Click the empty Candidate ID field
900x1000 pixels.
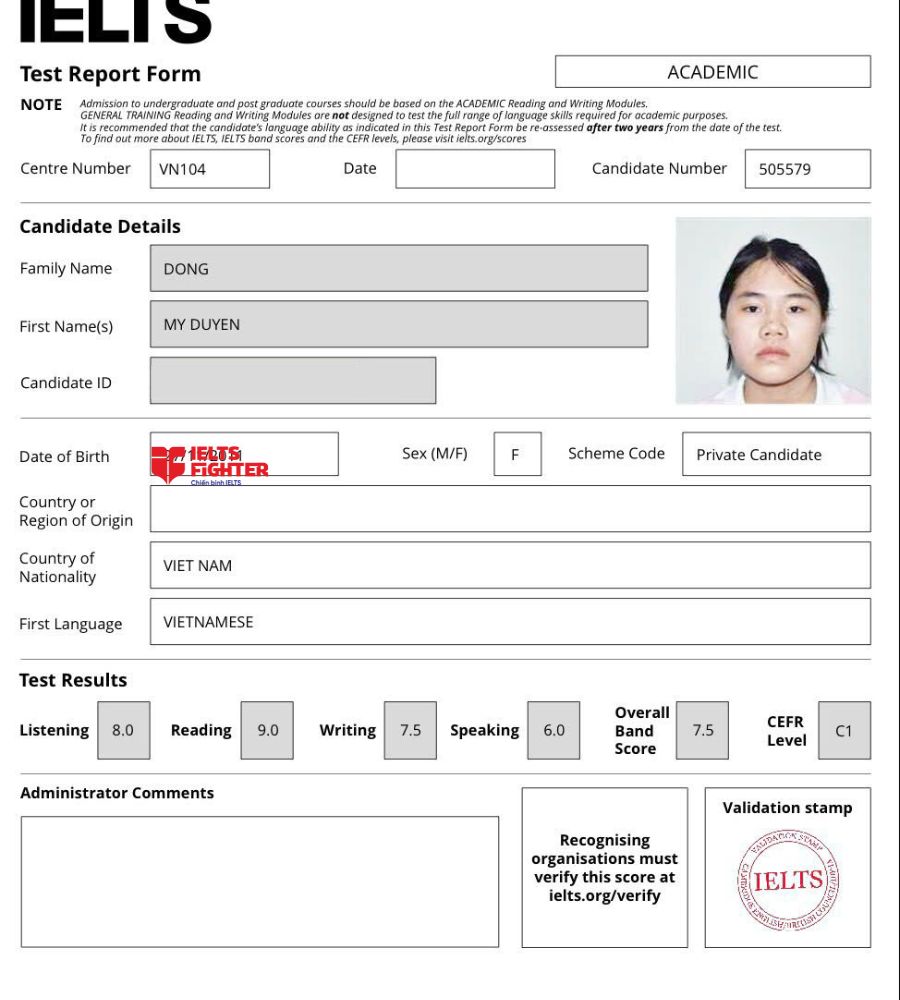click(x=293, y=381)
